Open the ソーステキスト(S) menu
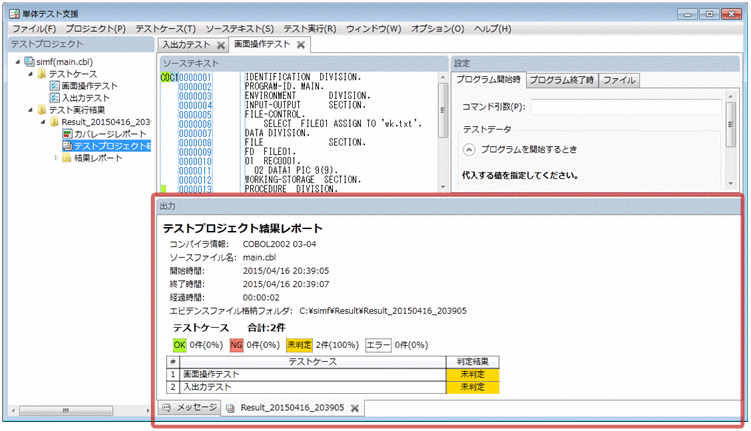 point(240,29)
